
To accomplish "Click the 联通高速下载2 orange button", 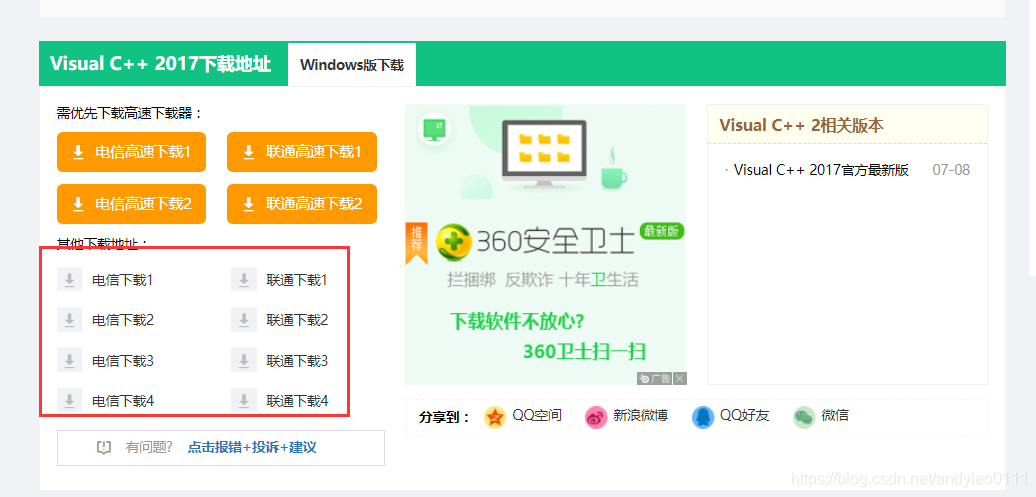I will [x=302, y=204].
